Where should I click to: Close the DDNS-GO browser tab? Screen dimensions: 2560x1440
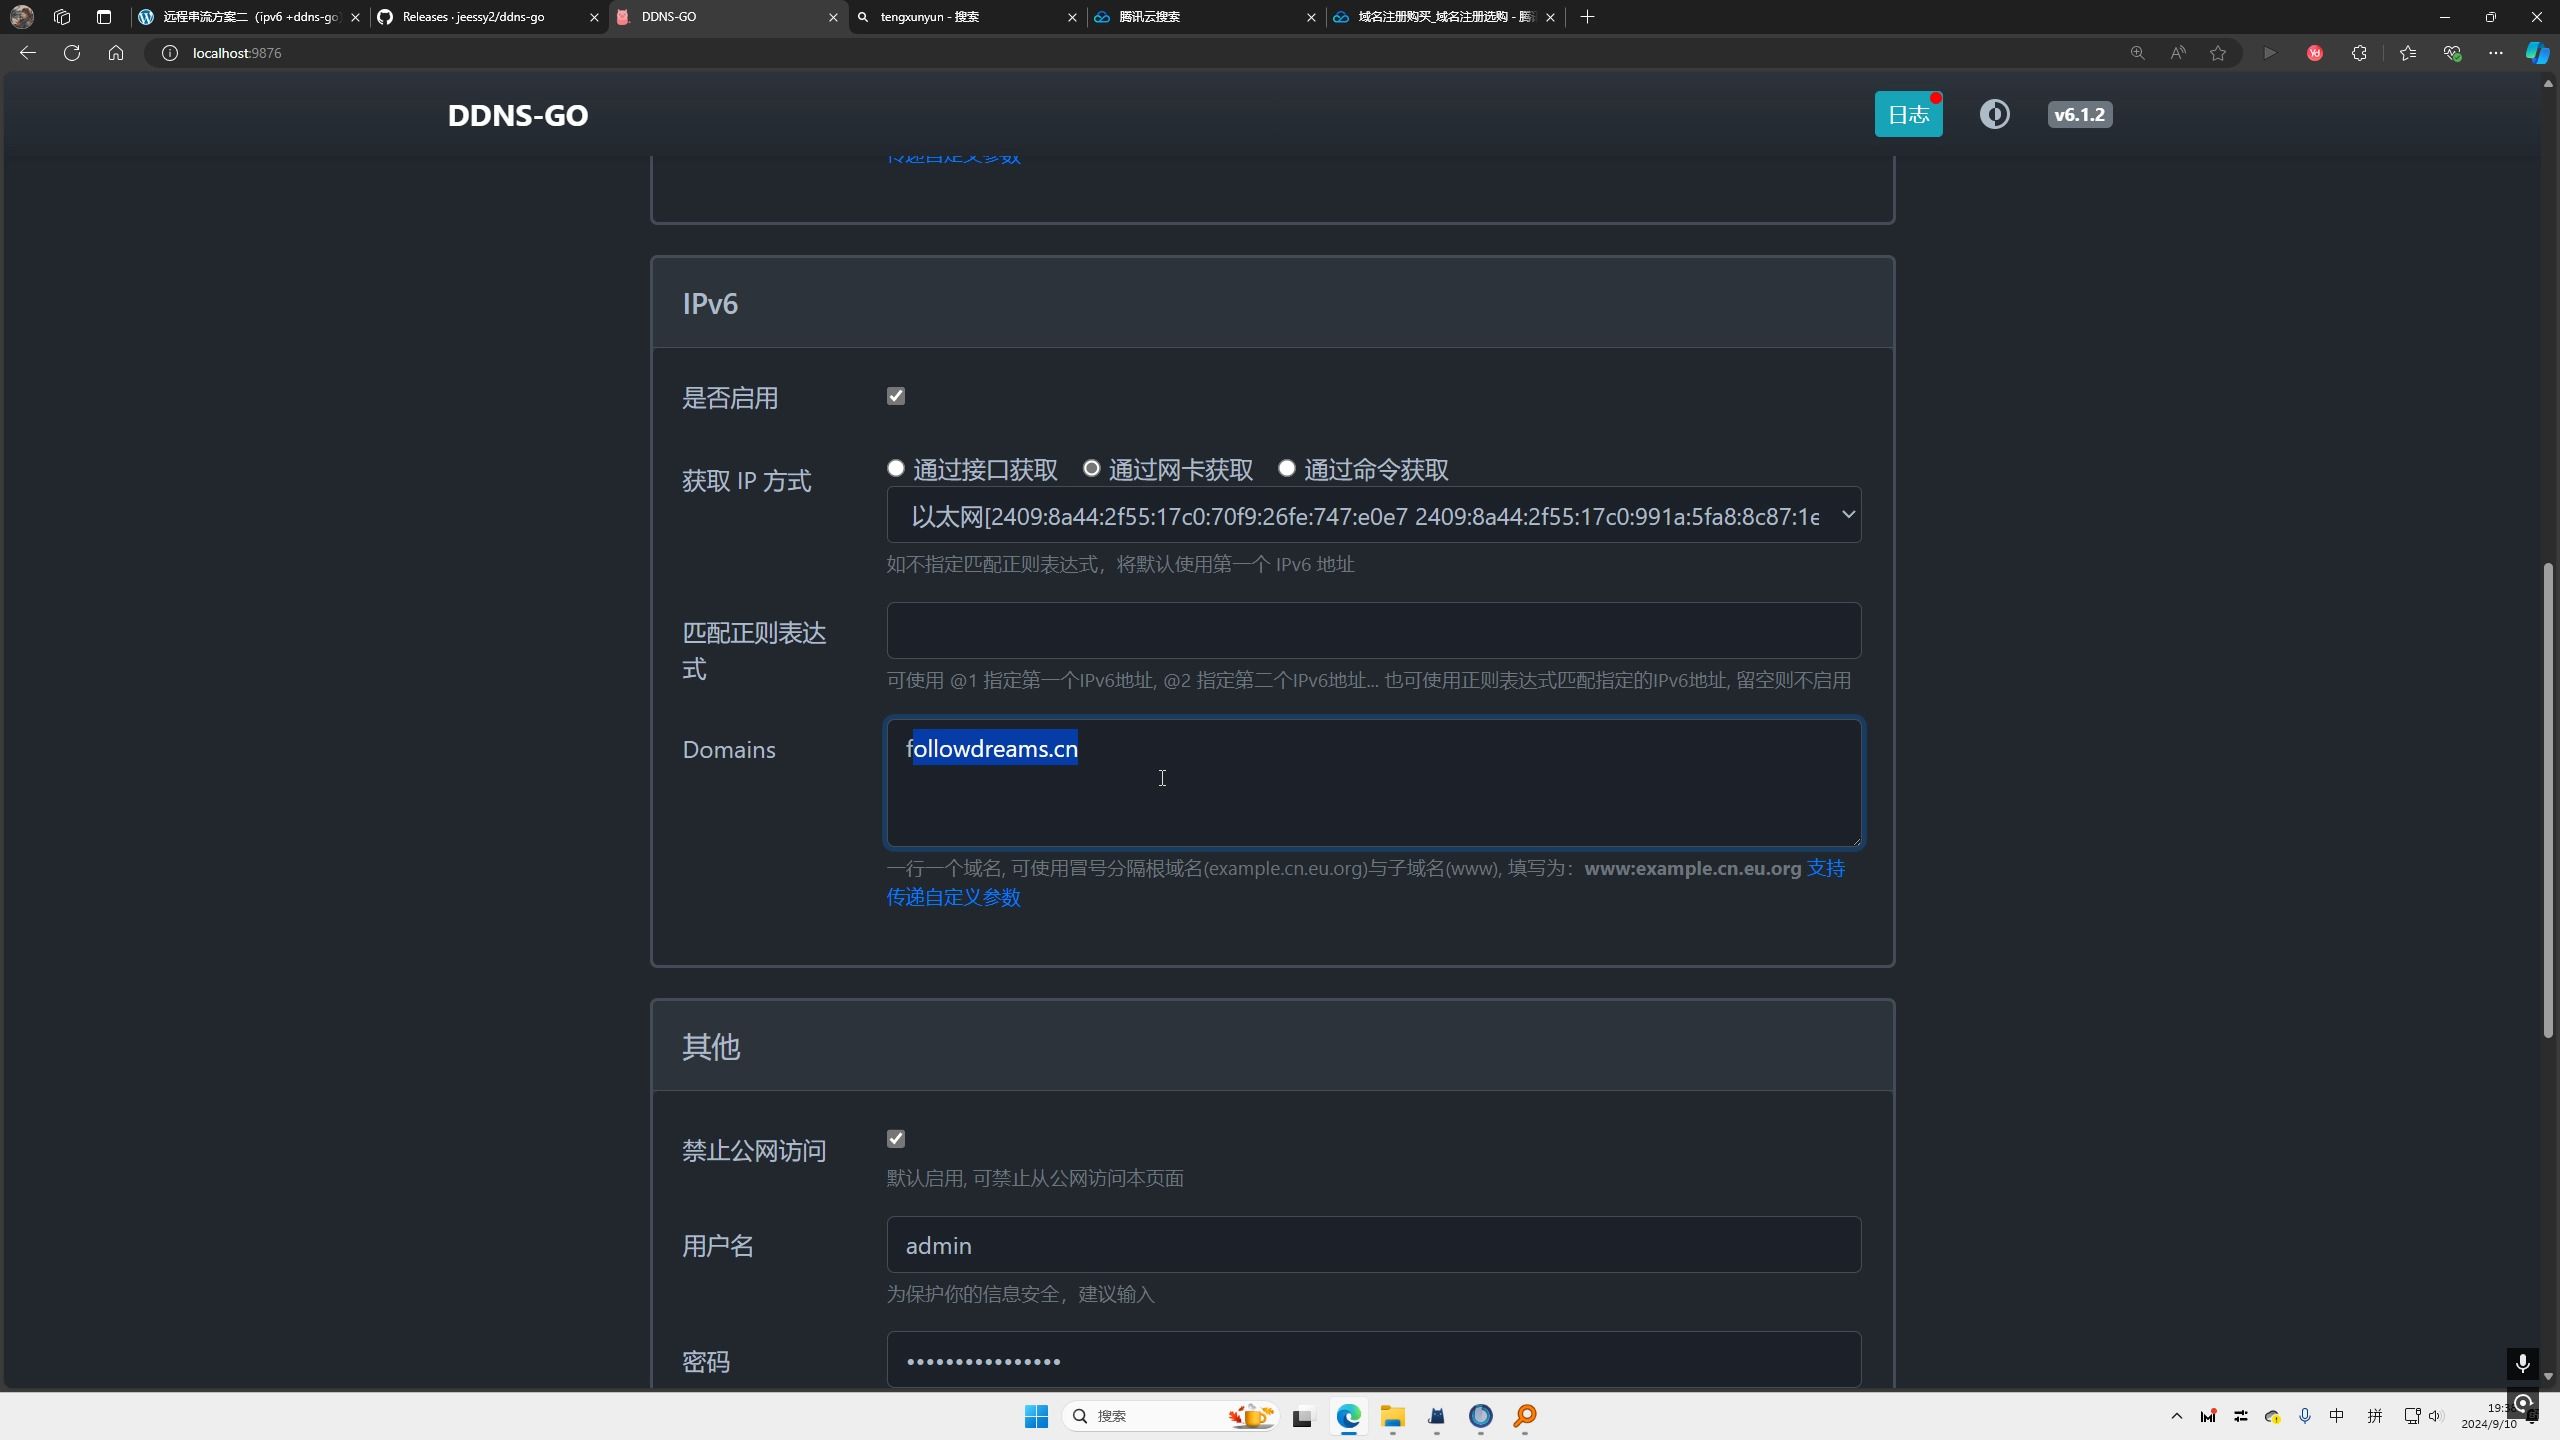833,17
